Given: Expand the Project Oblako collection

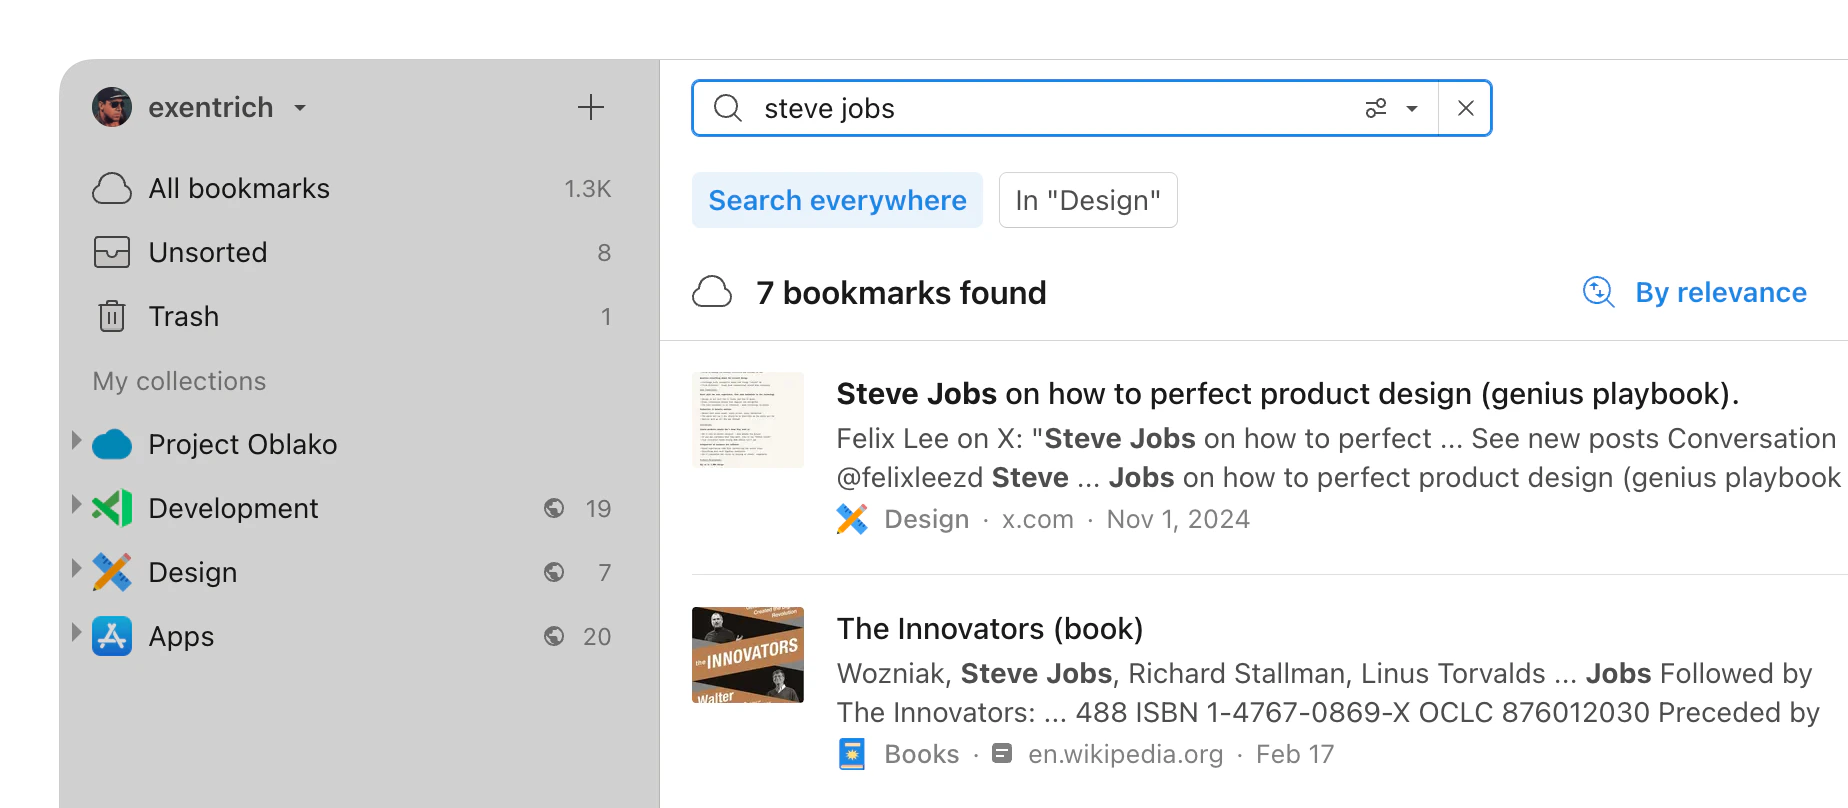Looking at the screenshot, I should (76, 441).
